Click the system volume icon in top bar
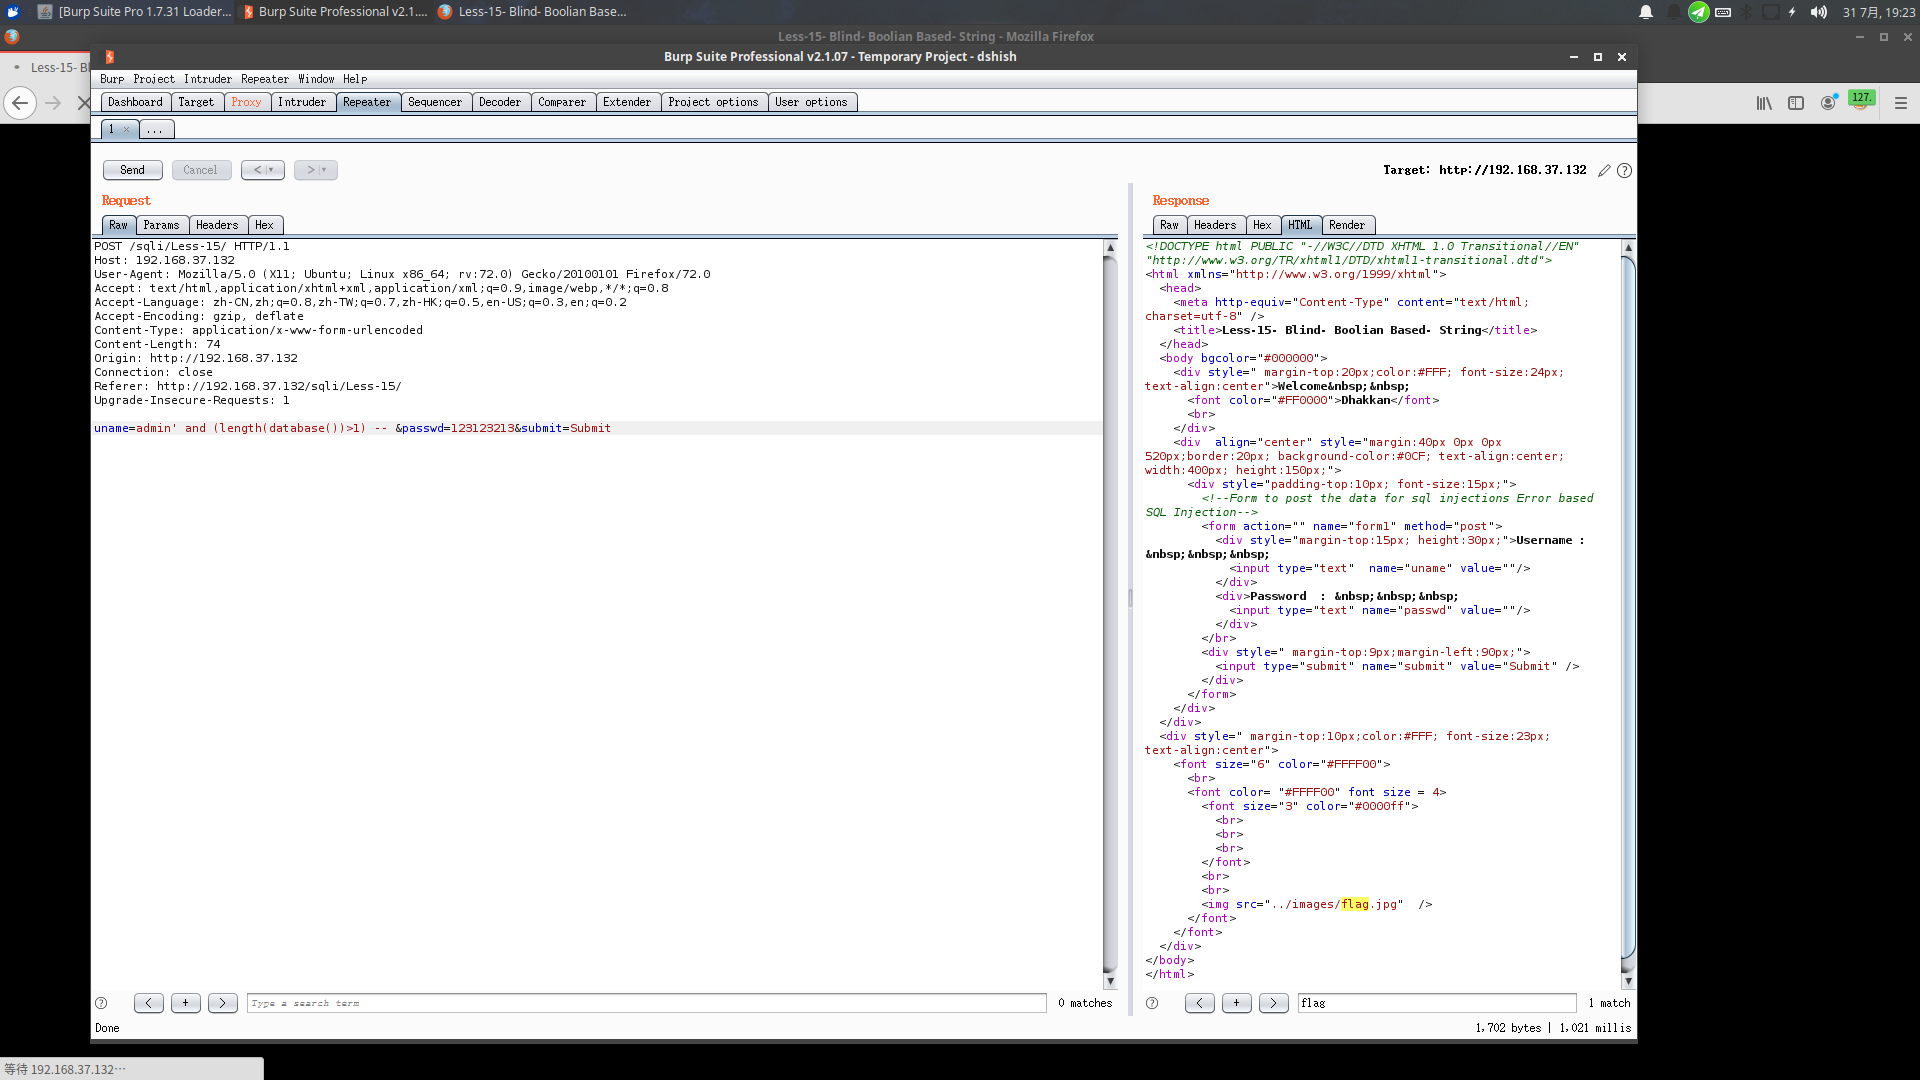This screenshot has height=1080, width=1920. 1818,12
